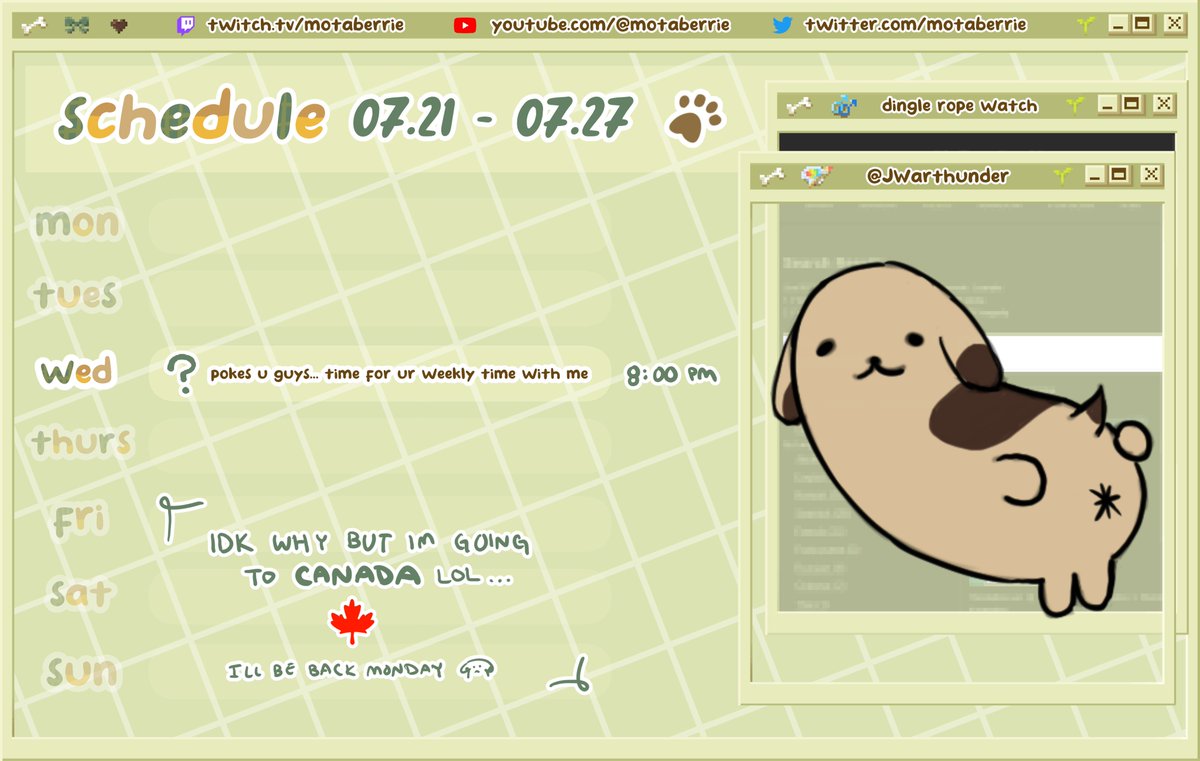Click the red YouTube logo icon
The image size is (1200, 761).
tap(465, 25)
